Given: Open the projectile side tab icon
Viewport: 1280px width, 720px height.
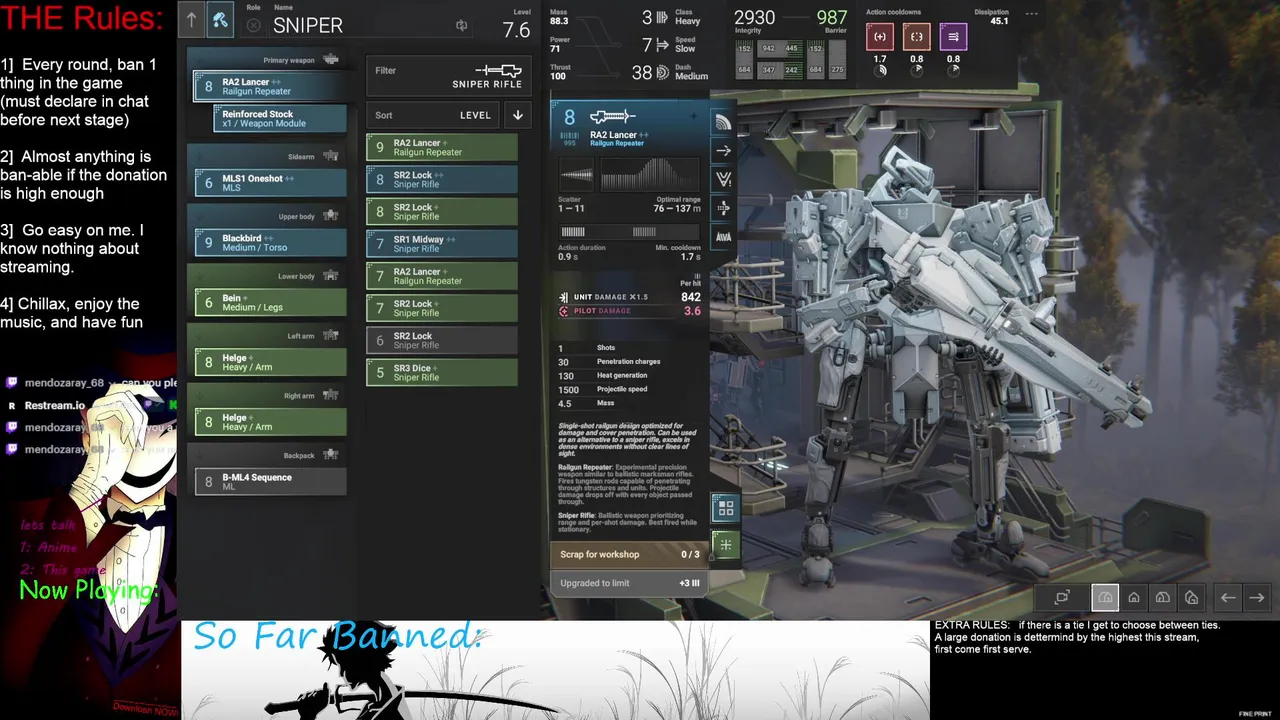Looking at the screenshot, I should (723, 208).
